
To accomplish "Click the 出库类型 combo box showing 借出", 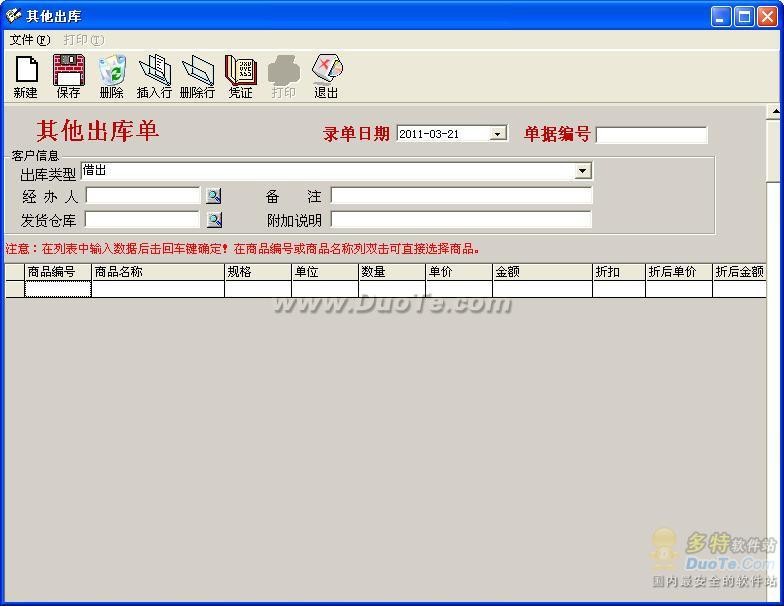I will 336,171.
